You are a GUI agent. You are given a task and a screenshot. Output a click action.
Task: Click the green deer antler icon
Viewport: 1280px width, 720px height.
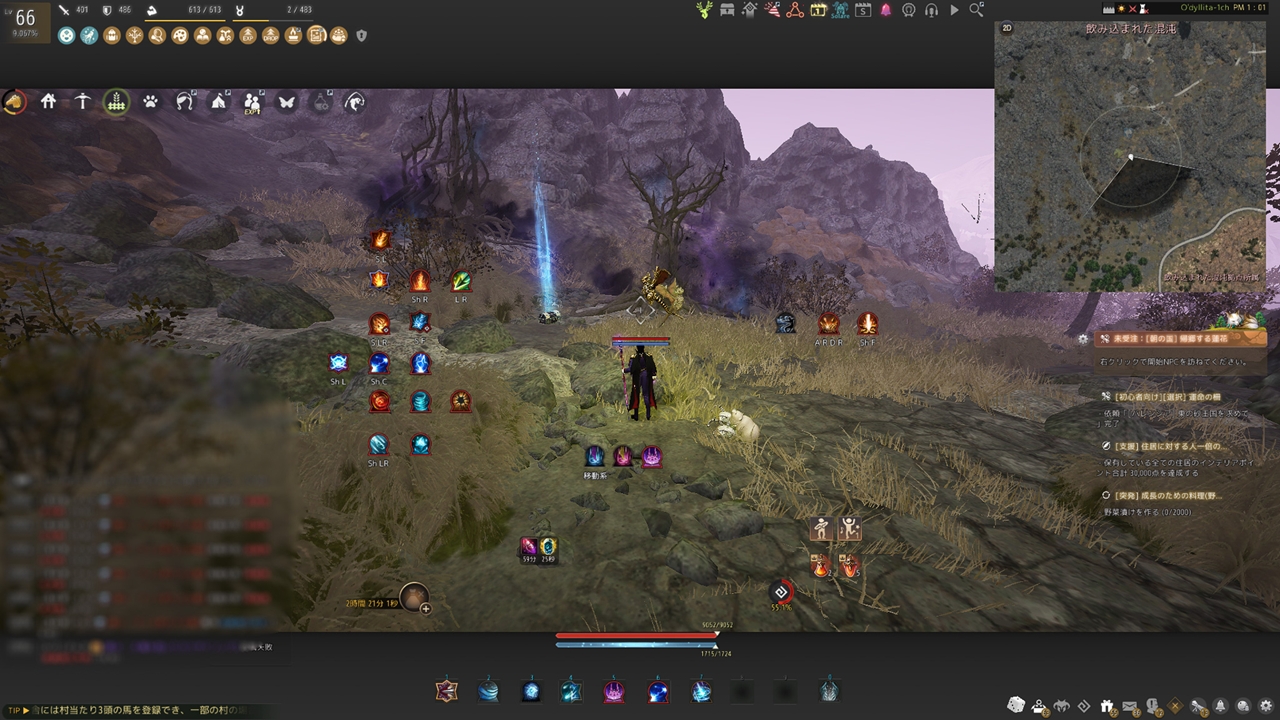pos(703,10)
